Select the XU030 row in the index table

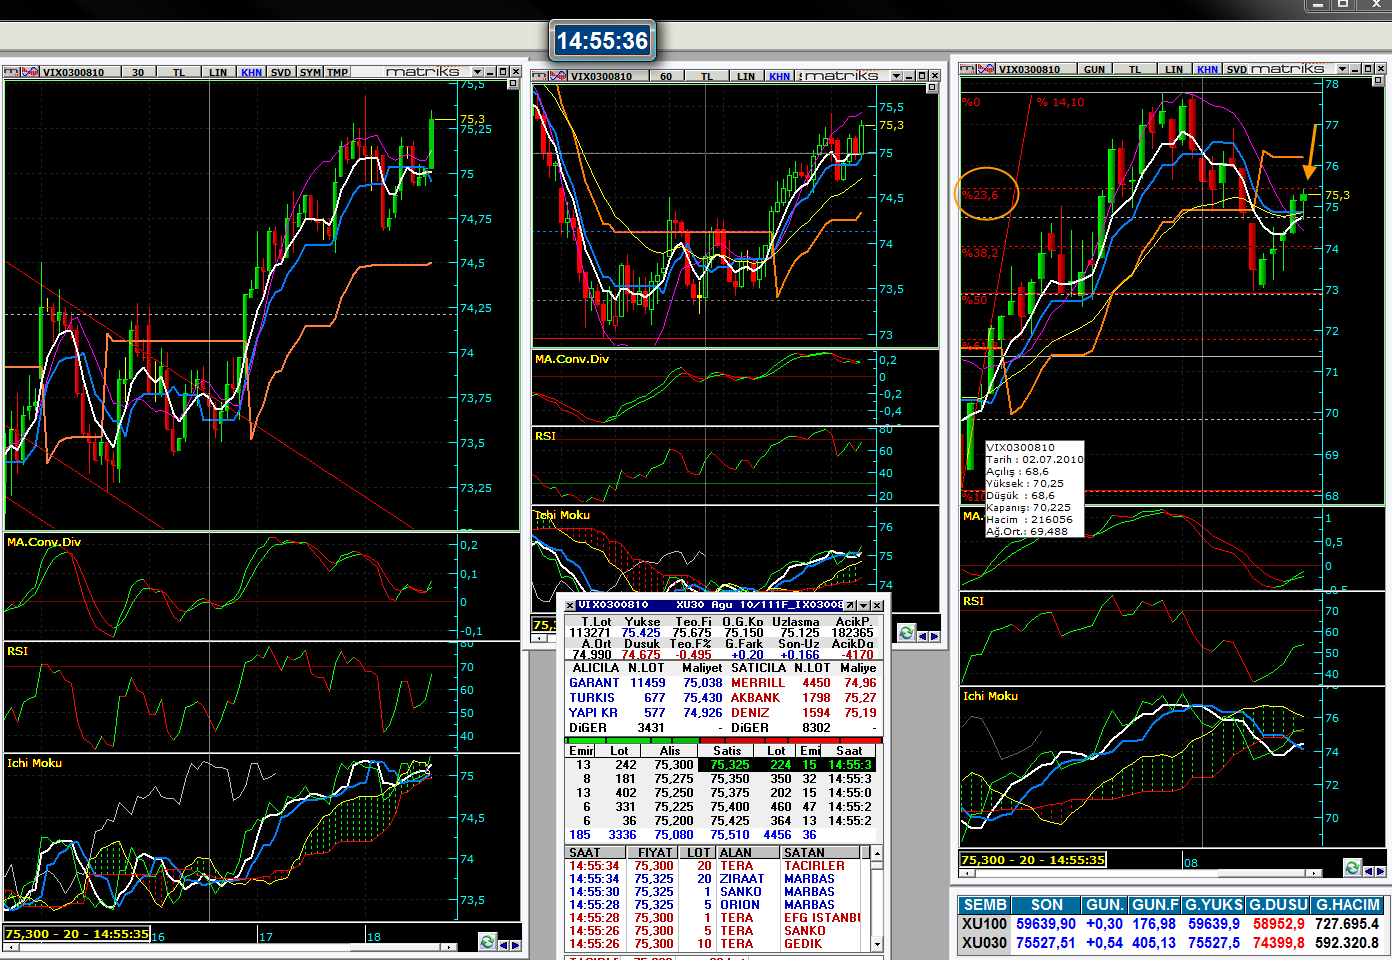click(984, 942)
